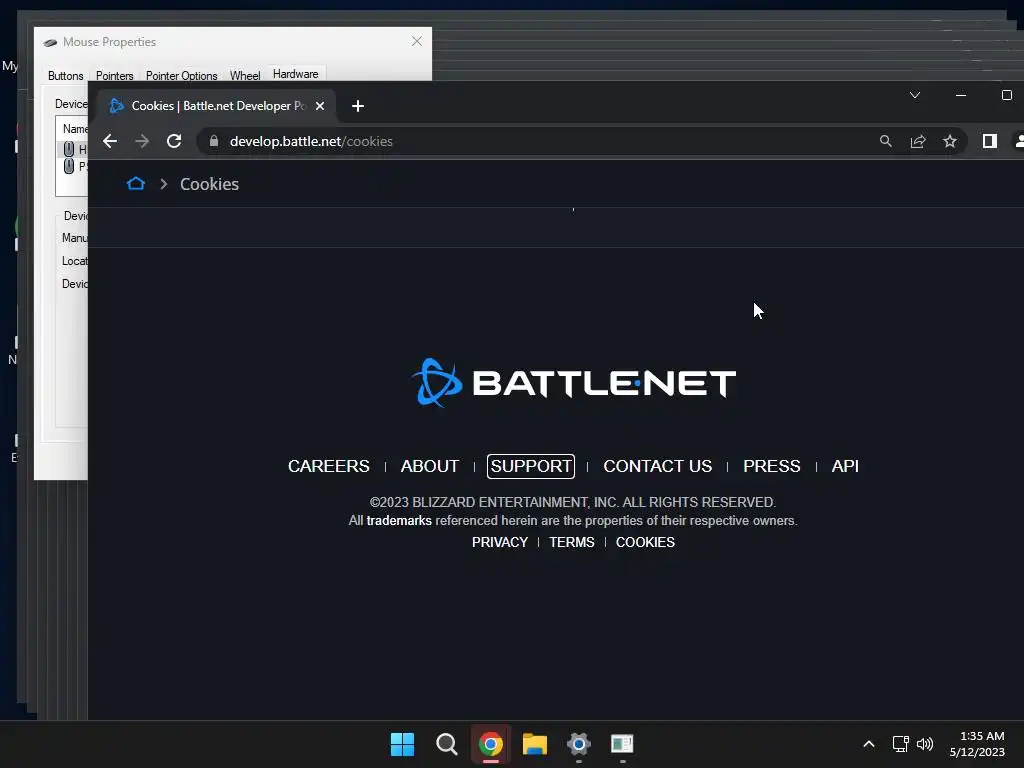Screen dimensions: 1024x768
Task: Show hidden system tray icons
Action: pos(869,744)
